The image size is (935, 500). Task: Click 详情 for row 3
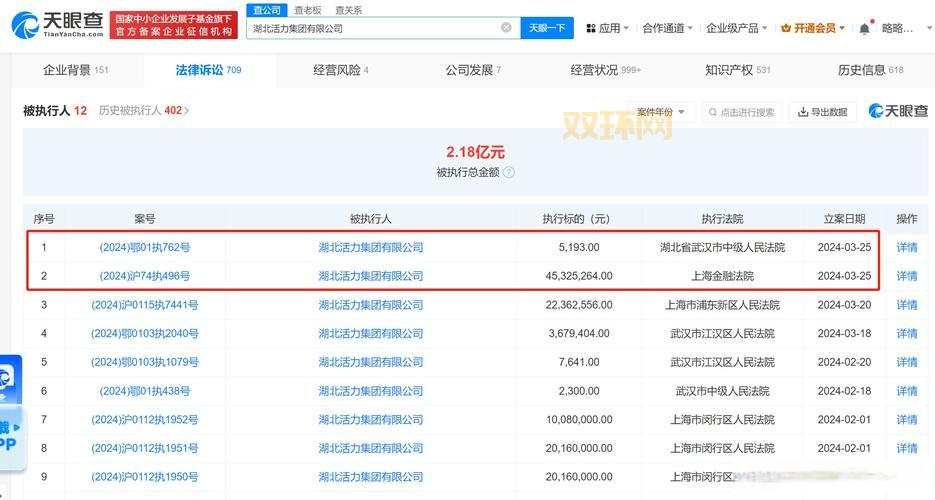point(907,305)
